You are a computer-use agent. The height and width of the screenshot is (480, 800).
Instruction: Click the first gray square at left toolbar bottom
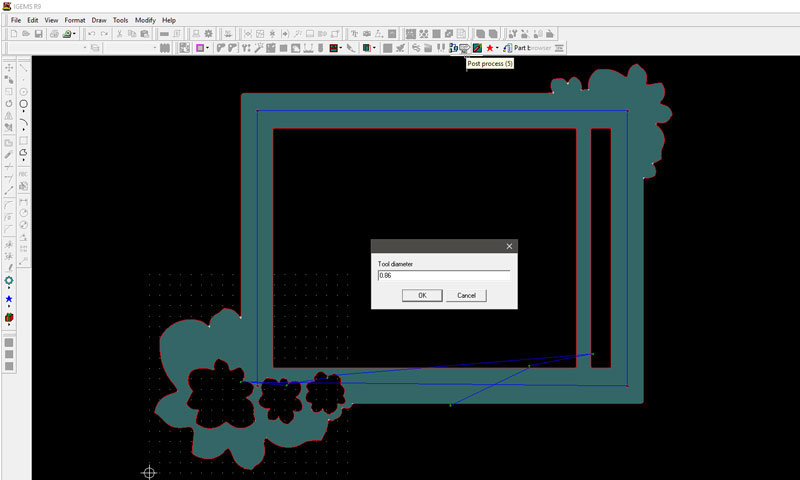9,342
